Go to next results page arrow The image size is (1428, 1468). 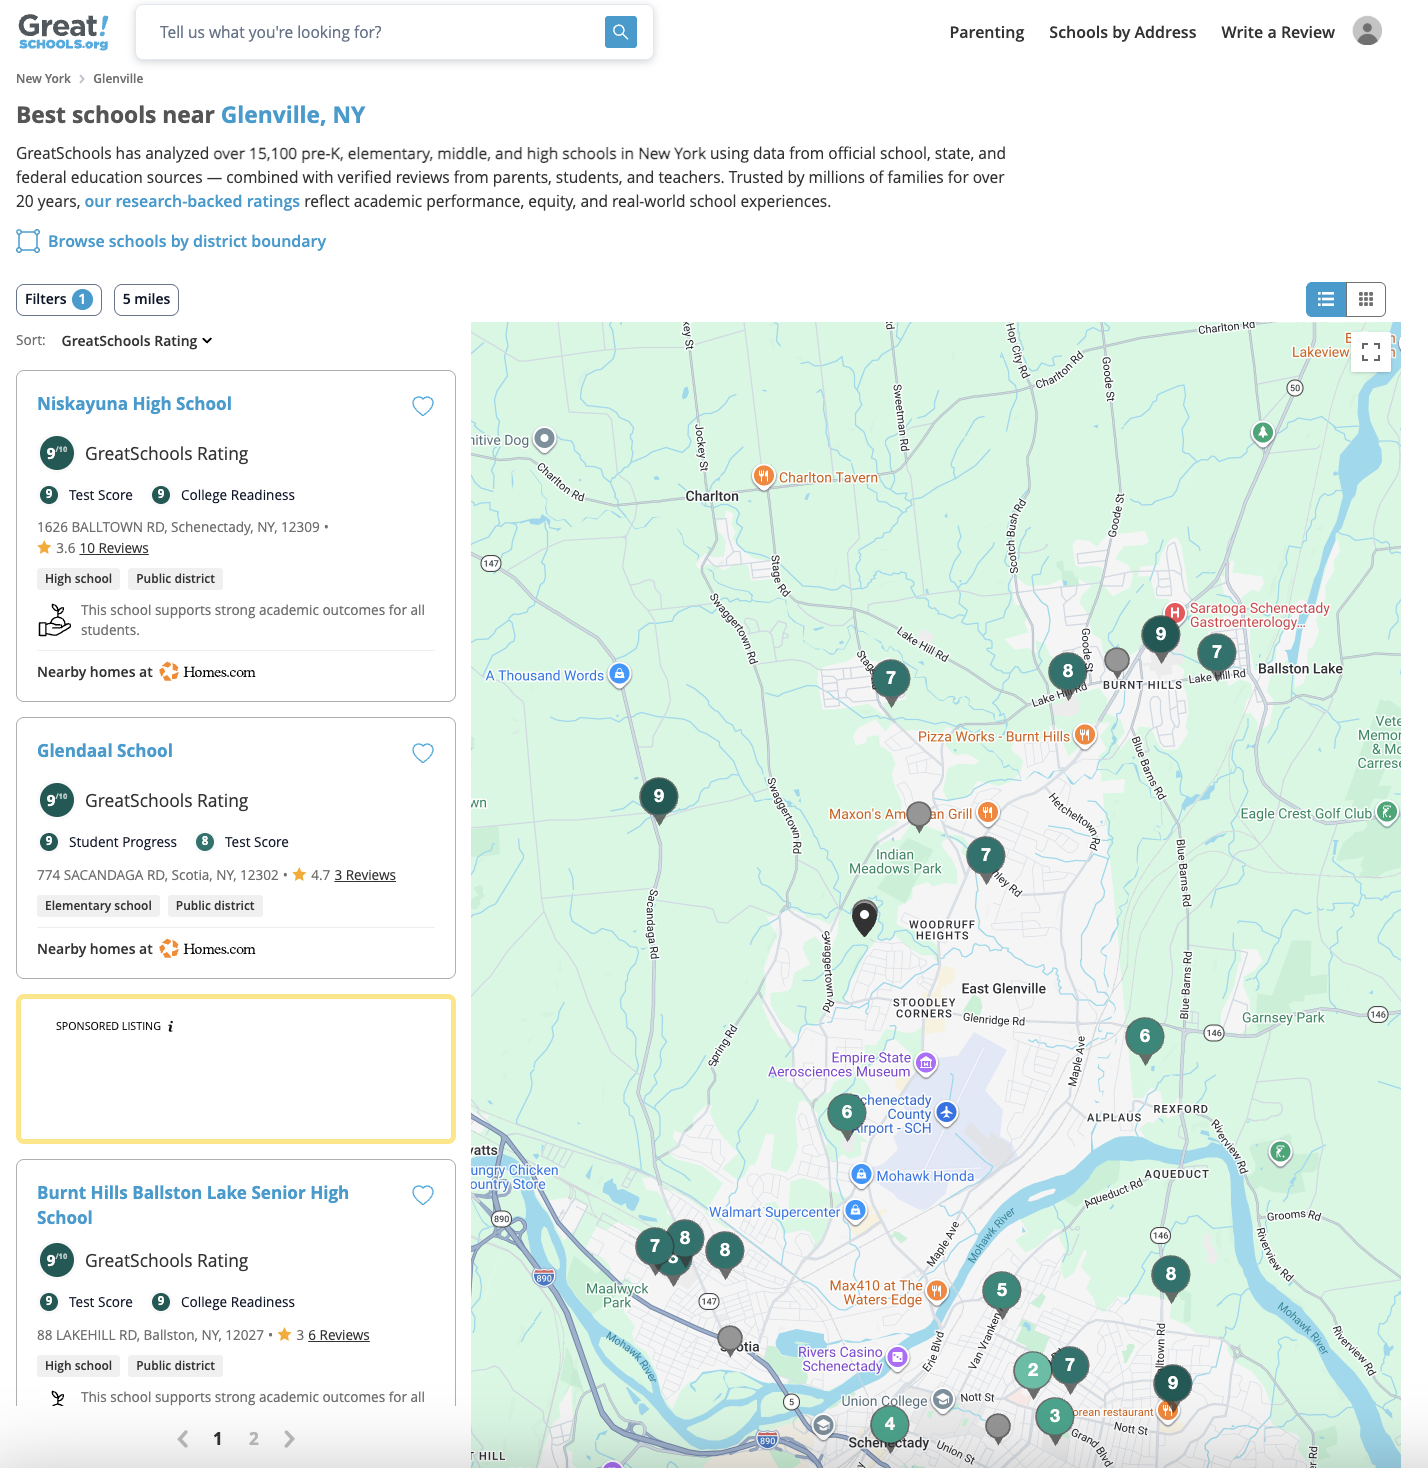(289, 1439)
